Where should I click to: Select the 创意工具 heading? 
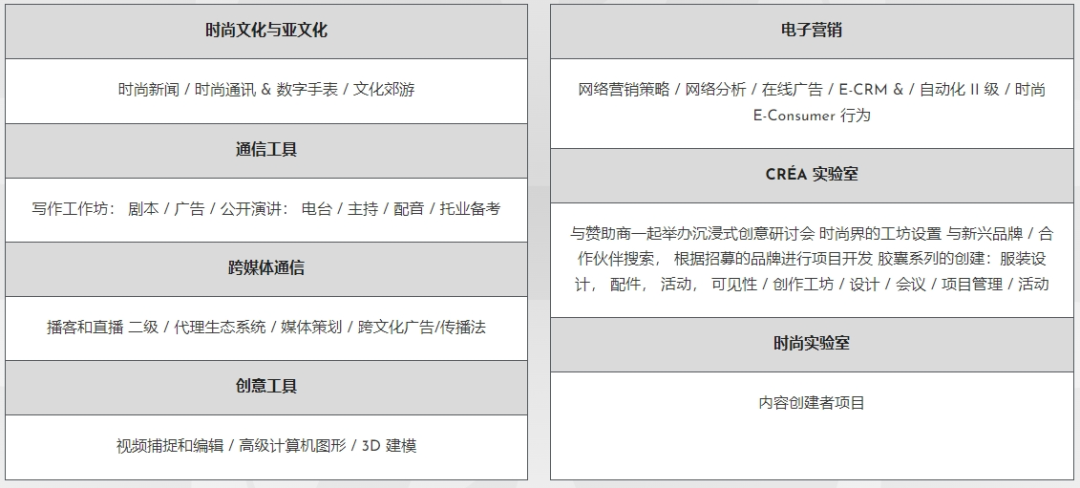(x=266, y=386)
